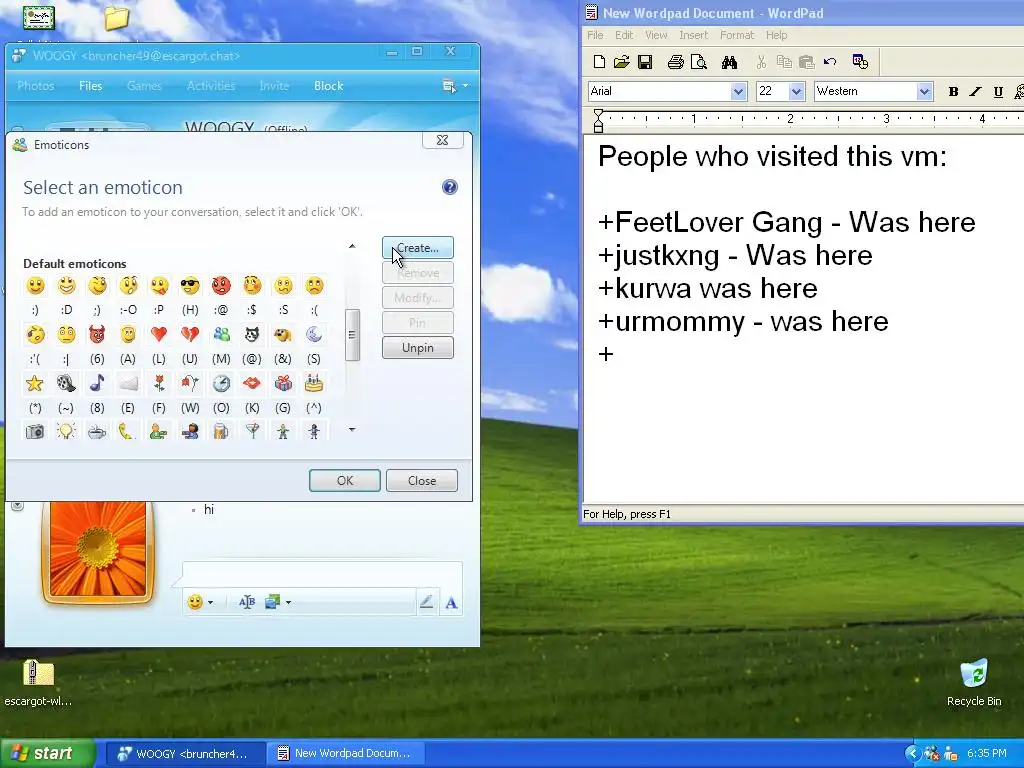Viewport: 1024px width, 768px height.
Task: Toggle Bold formatting in WordPad
Action: click(x=953, y=91)
